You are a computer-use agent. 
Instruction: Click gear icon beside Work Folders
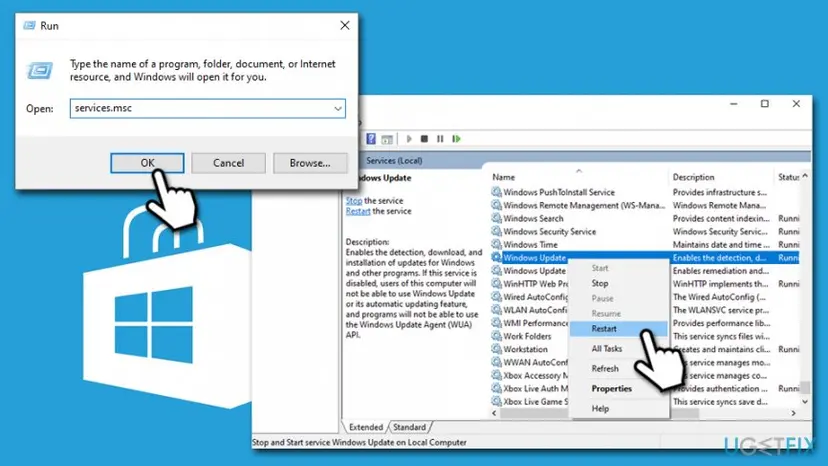click(x=496, y=335)
